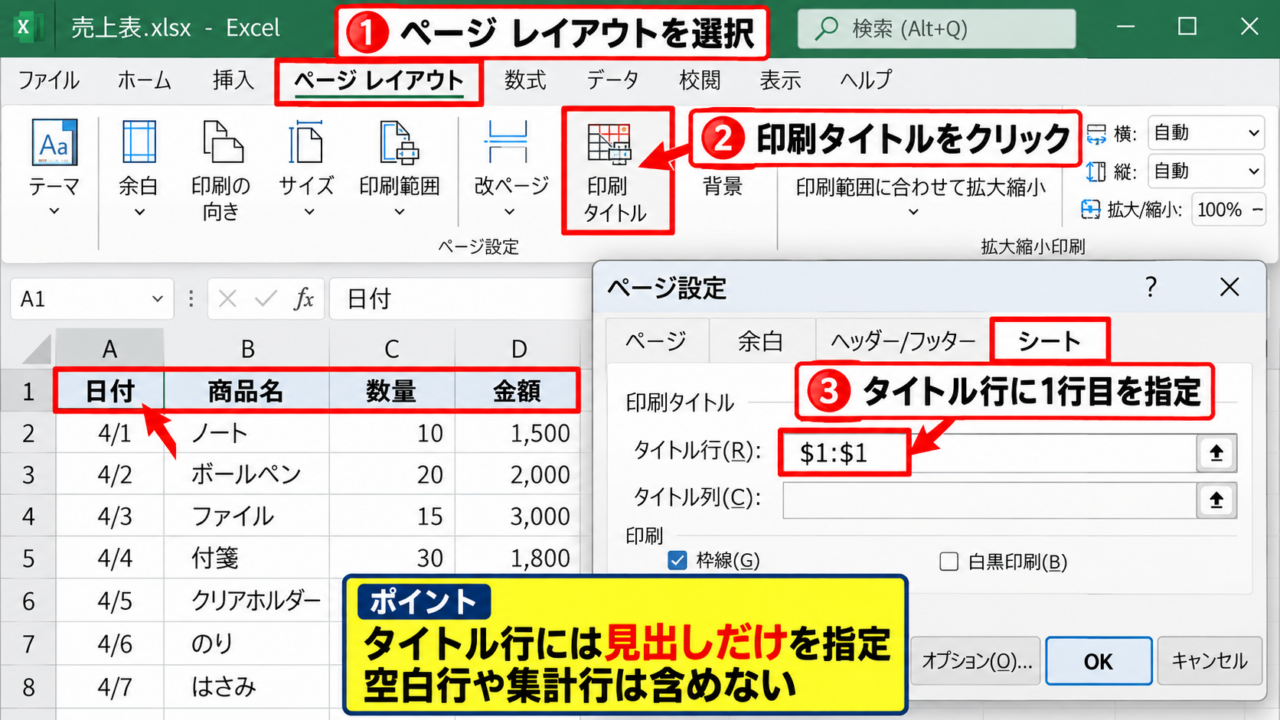Click the オプション(O)... button
This screenshot has width=1280, height=720.
976,661
